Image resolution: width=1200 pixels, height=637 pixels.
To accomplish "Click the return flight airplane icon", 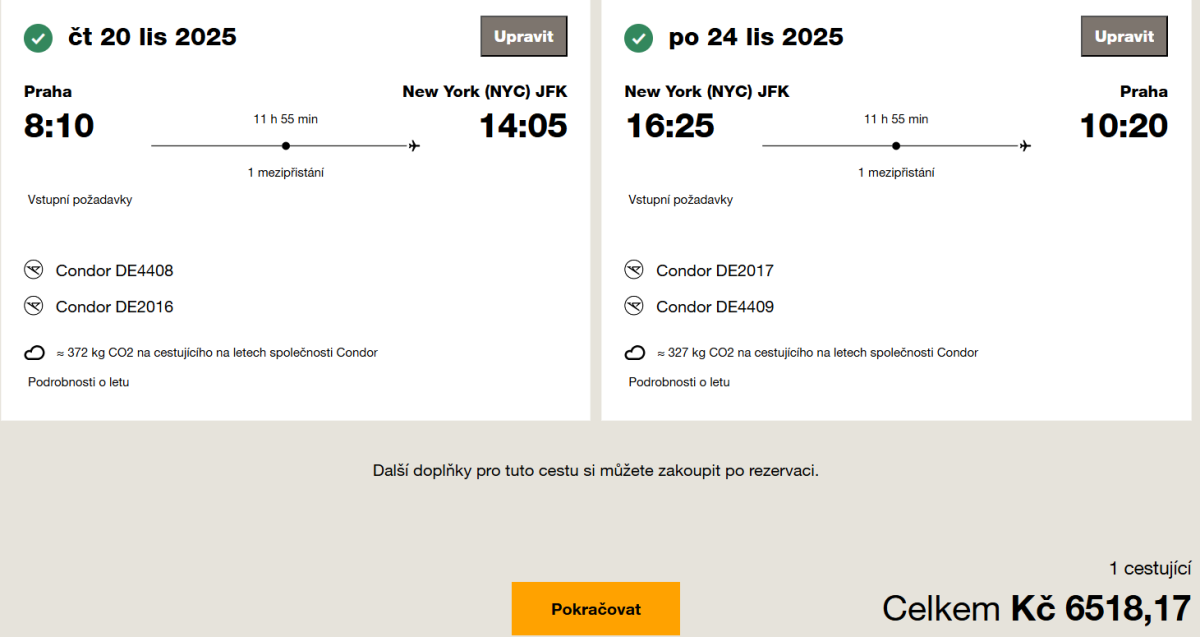I will click(1024, 146).
